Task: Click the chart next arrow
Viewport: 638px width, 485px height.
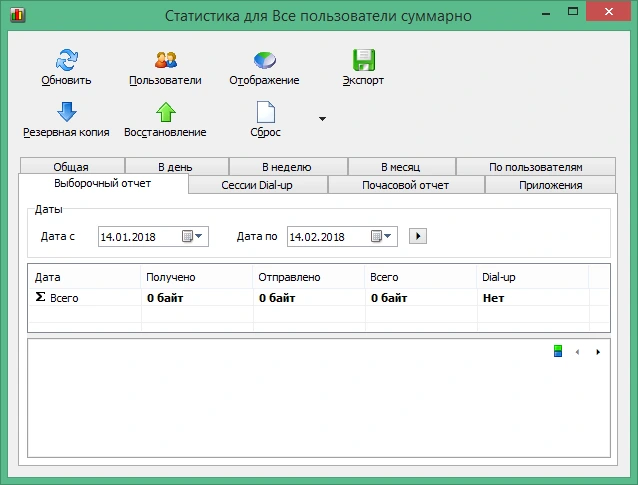Action: pyautogui.click(x=598, y=352)
